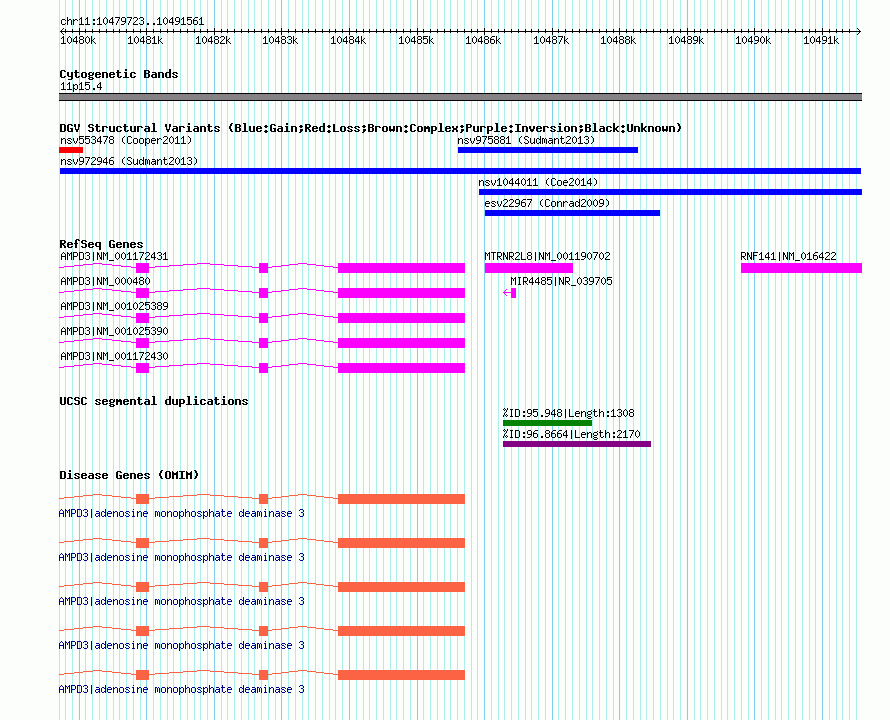890x720 pixels.
Task: Select the 10488k ruler tick label
Action: point(618,40)
